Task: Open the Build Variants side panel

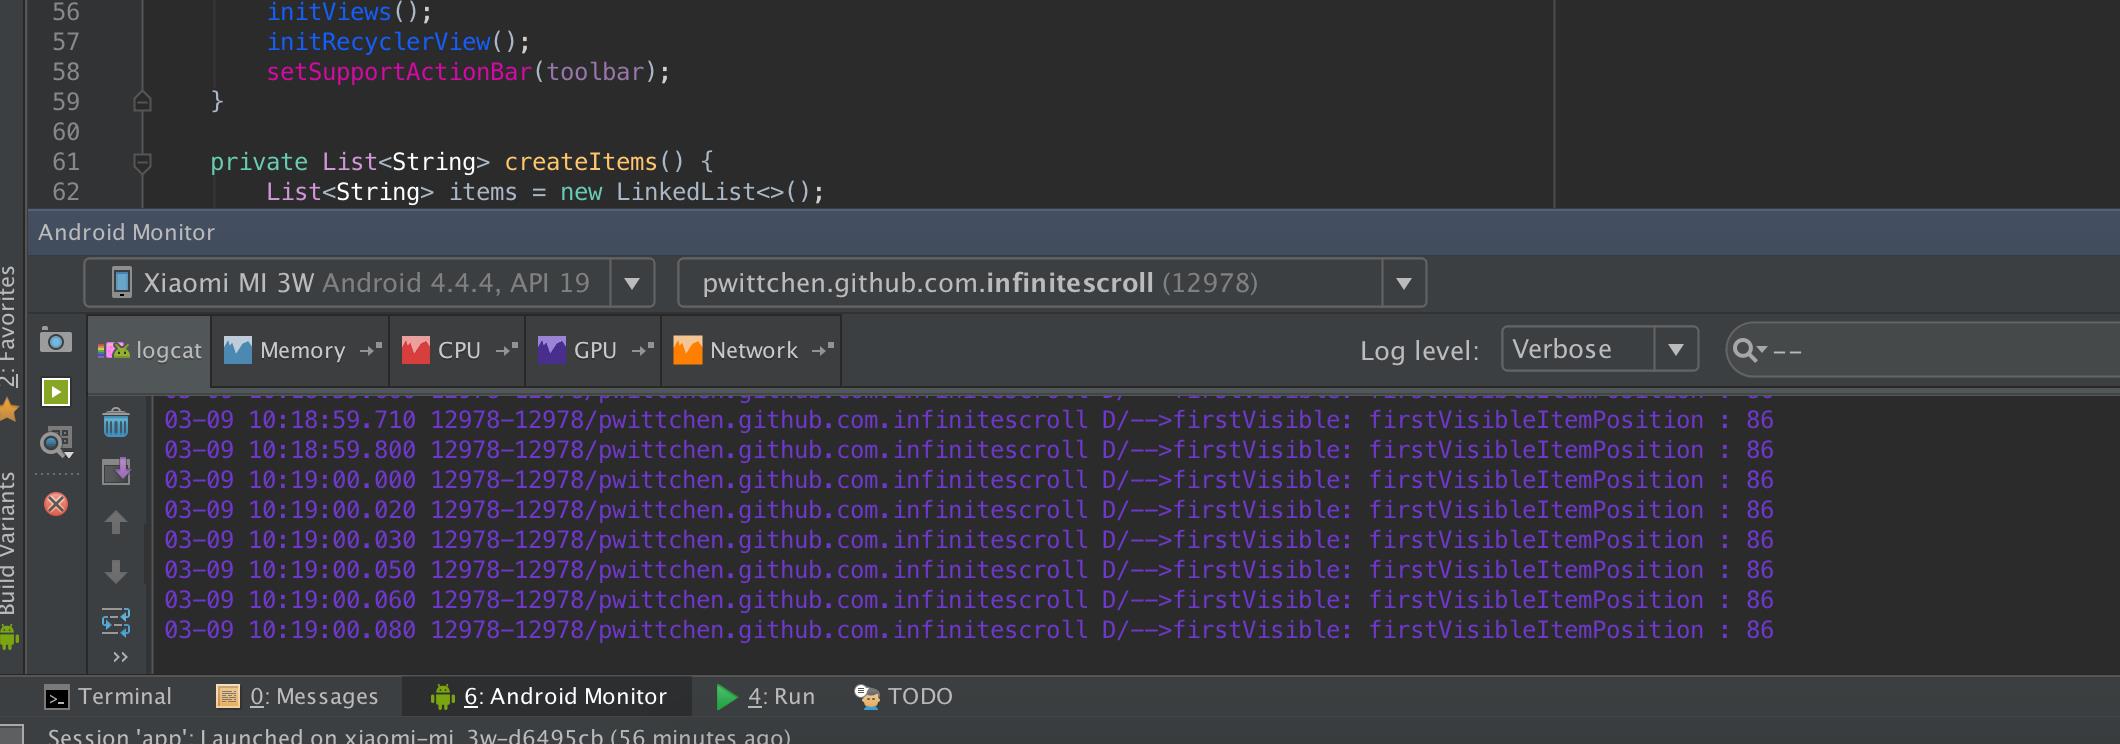Action: click(9, 560)
